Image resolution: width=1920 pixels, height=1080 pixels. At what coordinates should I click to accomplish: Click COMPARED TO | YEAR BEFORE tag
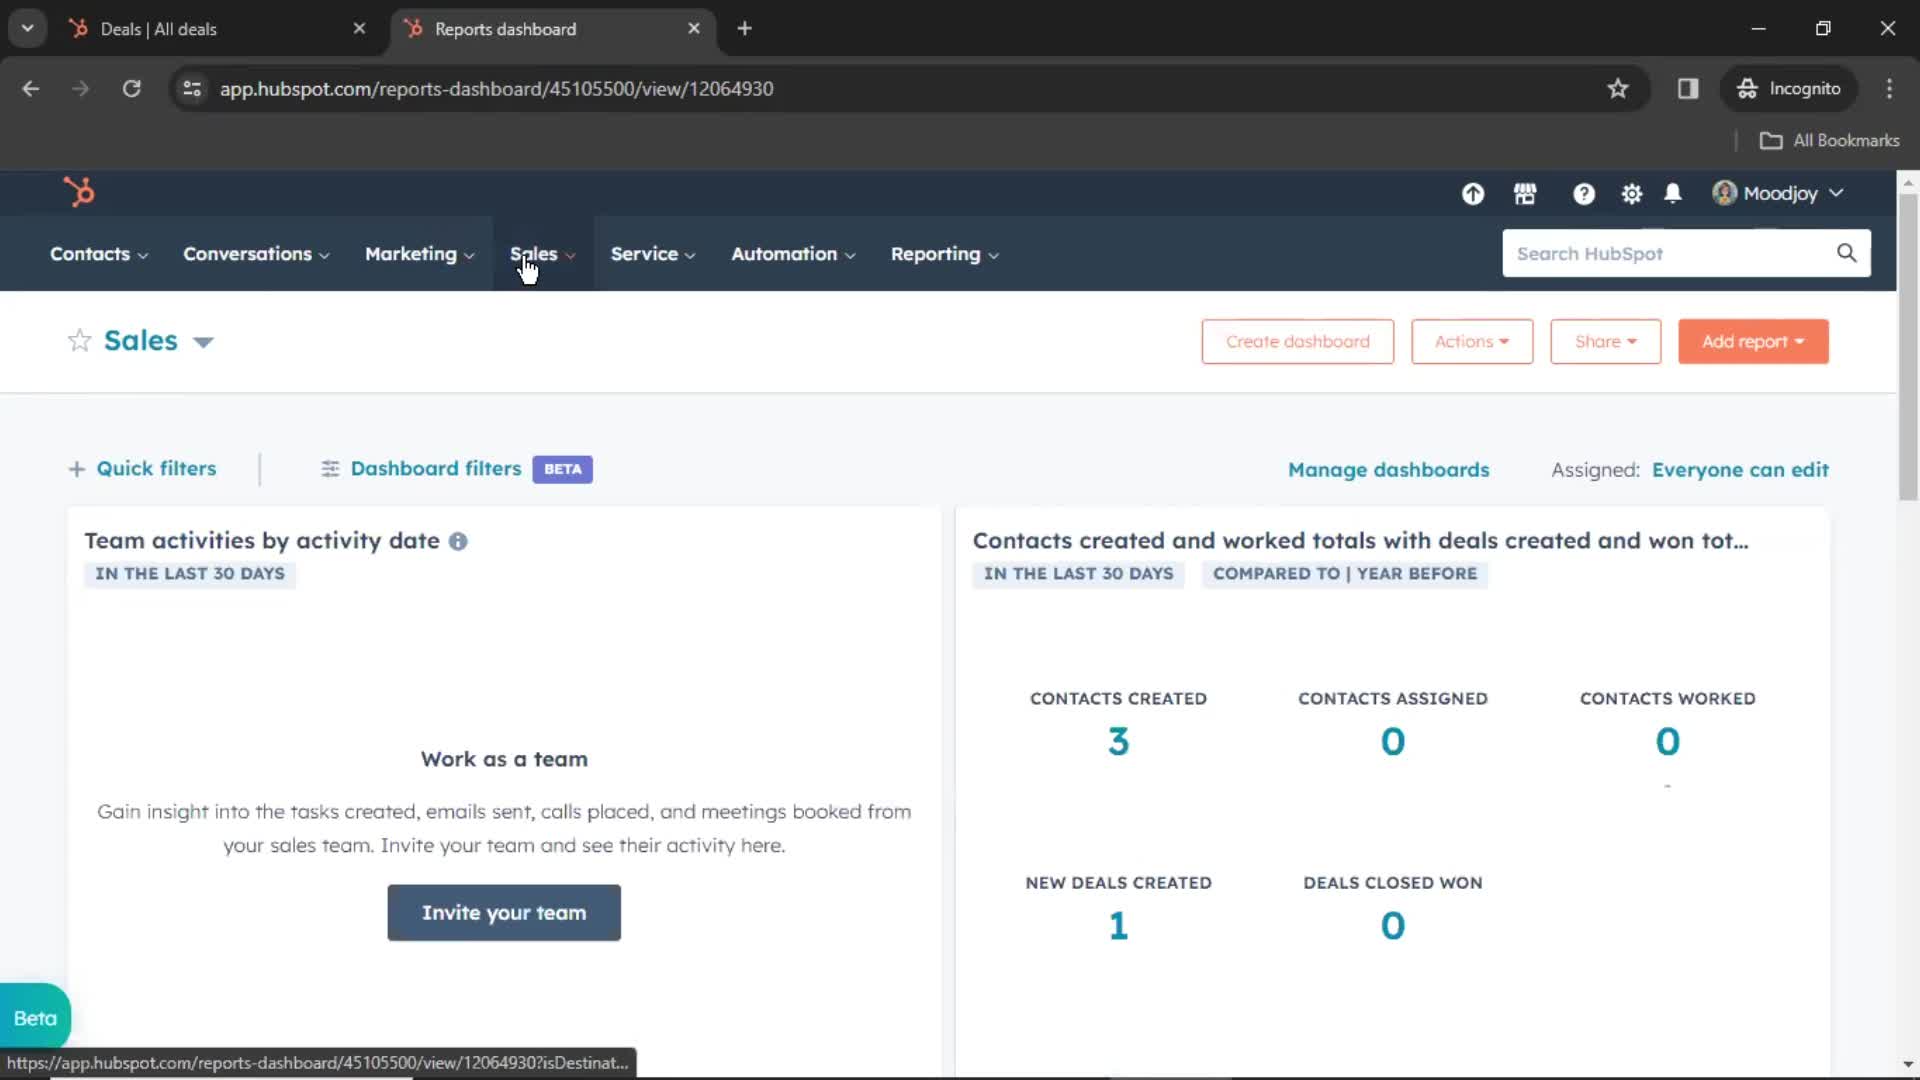[1345, 574]
